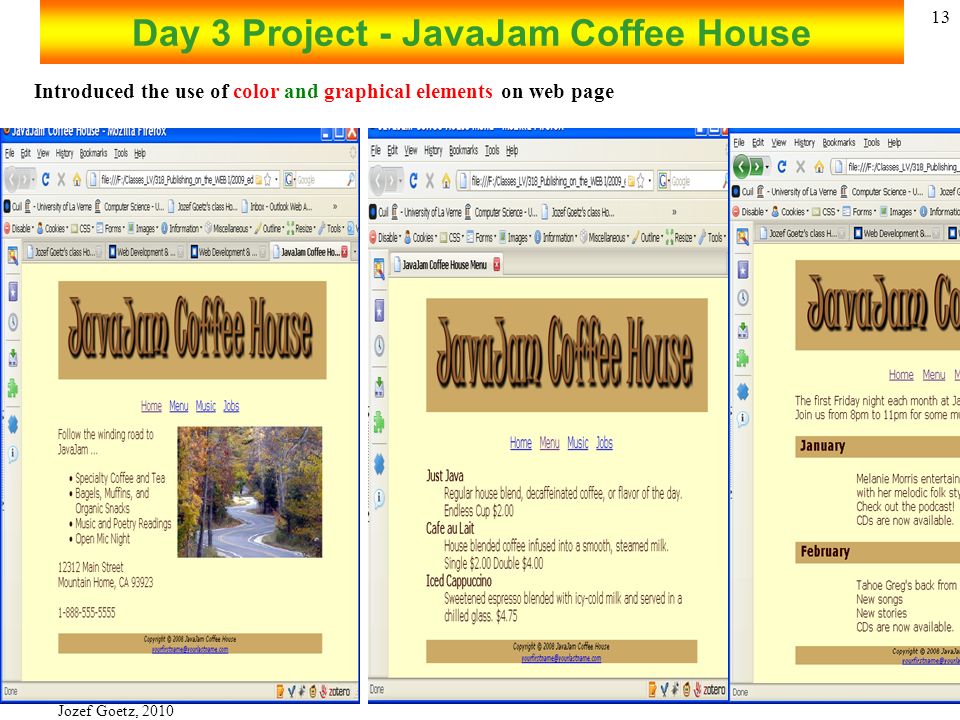960x720 pixels.
Task: Click bookmark star in middle window address bar
Action: [640, 181]
